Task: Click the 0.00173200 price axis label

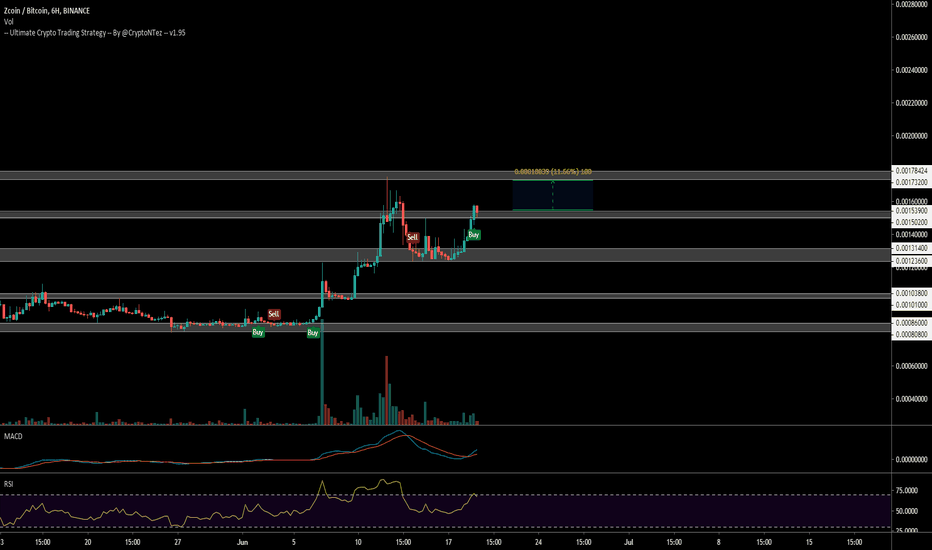Action: pyautogui.click(x=911, y=183)
